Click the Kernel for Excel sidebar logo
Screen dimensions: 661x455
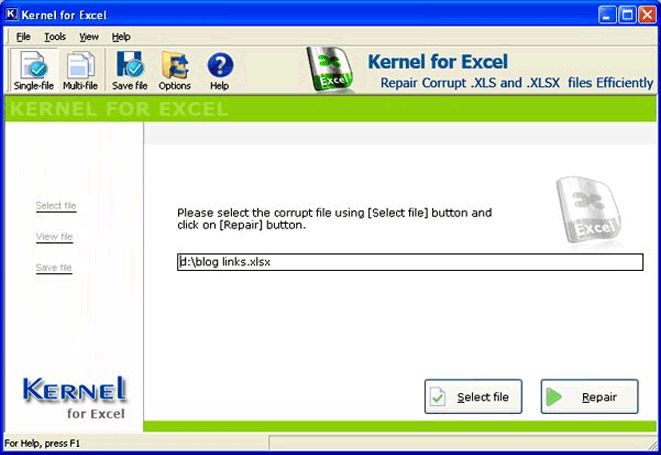pyautogui.click(x=74, y=394)
